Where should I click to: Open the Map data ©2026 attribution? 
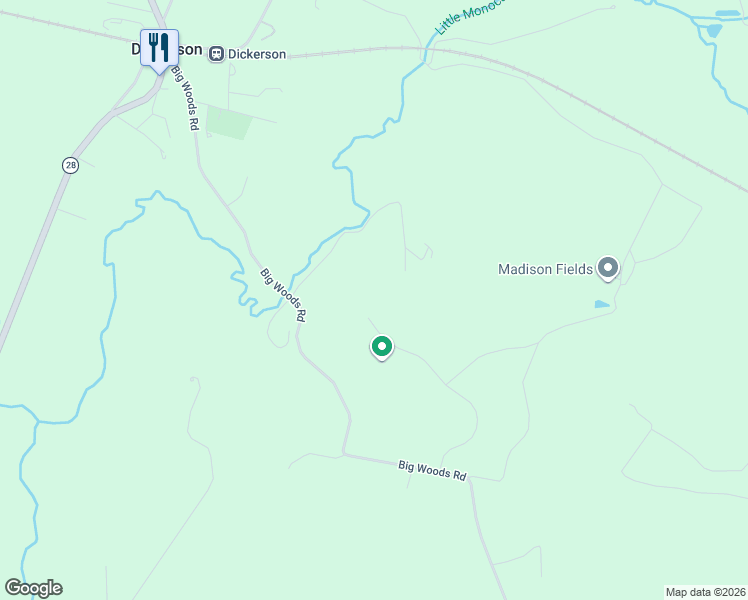(706, 592)
